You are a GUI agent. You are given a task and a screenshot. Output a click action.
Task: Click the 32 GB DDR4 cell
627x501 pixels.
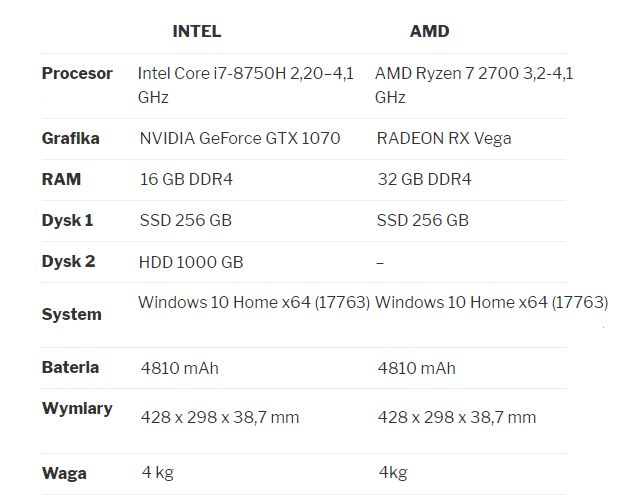[x=424, y=179]
